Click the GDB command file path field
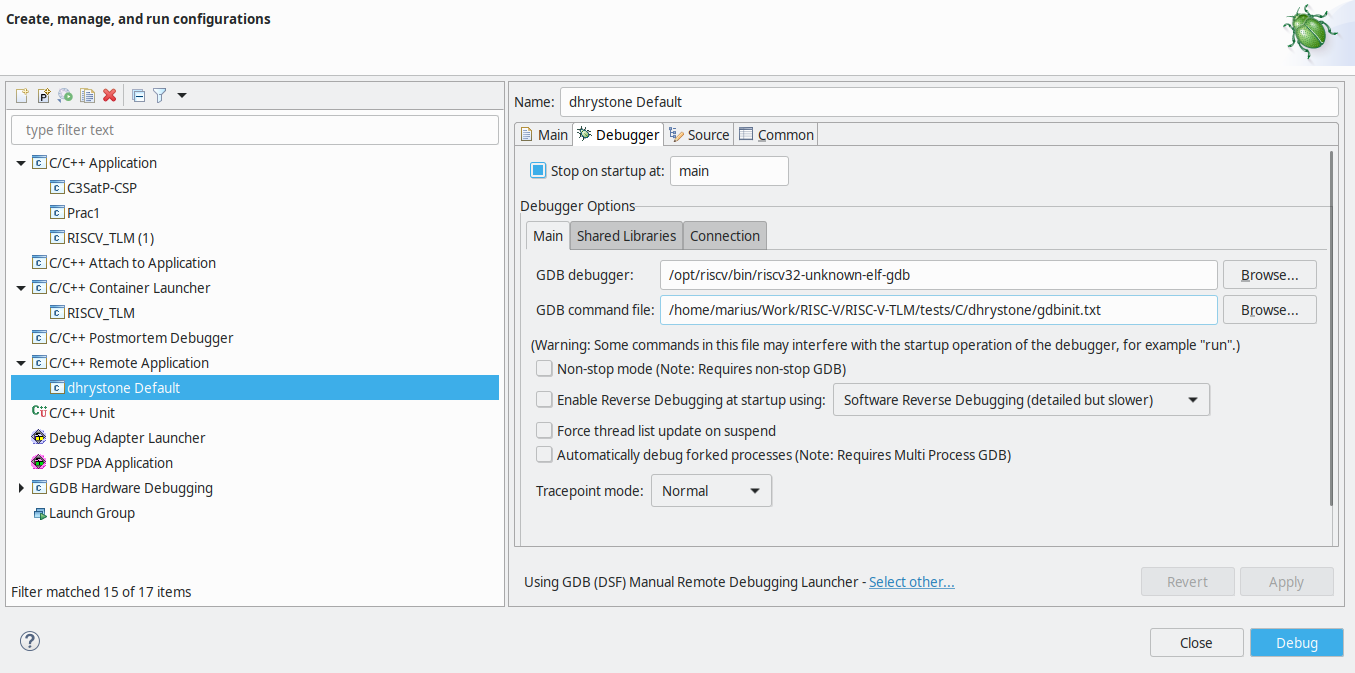Image resolution: width=1355 pixels, height=673 pixels. (938, 310)
